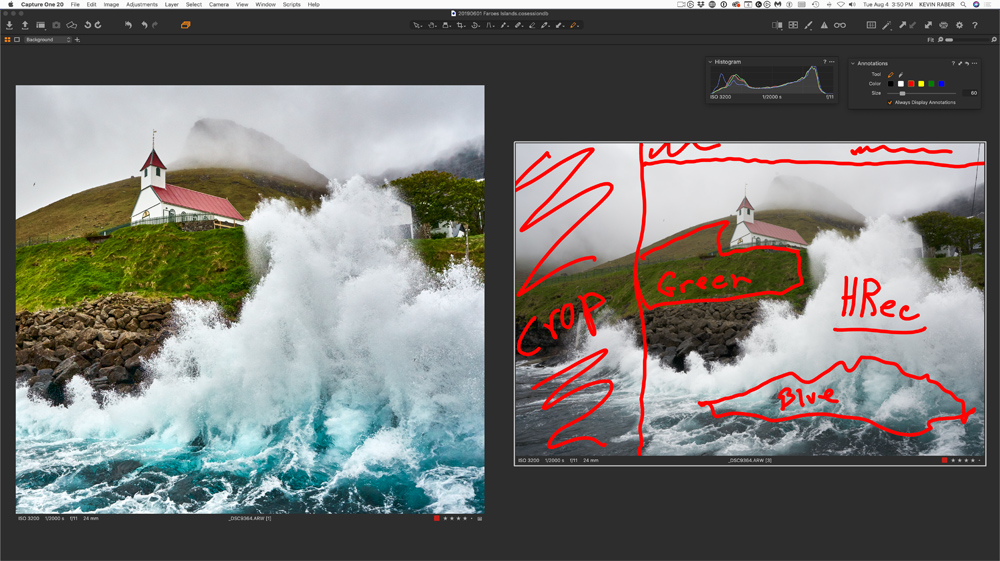Image resolution: width=1000 pixels, height=561 pixels.
Task: Select the annotated church image on the right
Action: 749,298
